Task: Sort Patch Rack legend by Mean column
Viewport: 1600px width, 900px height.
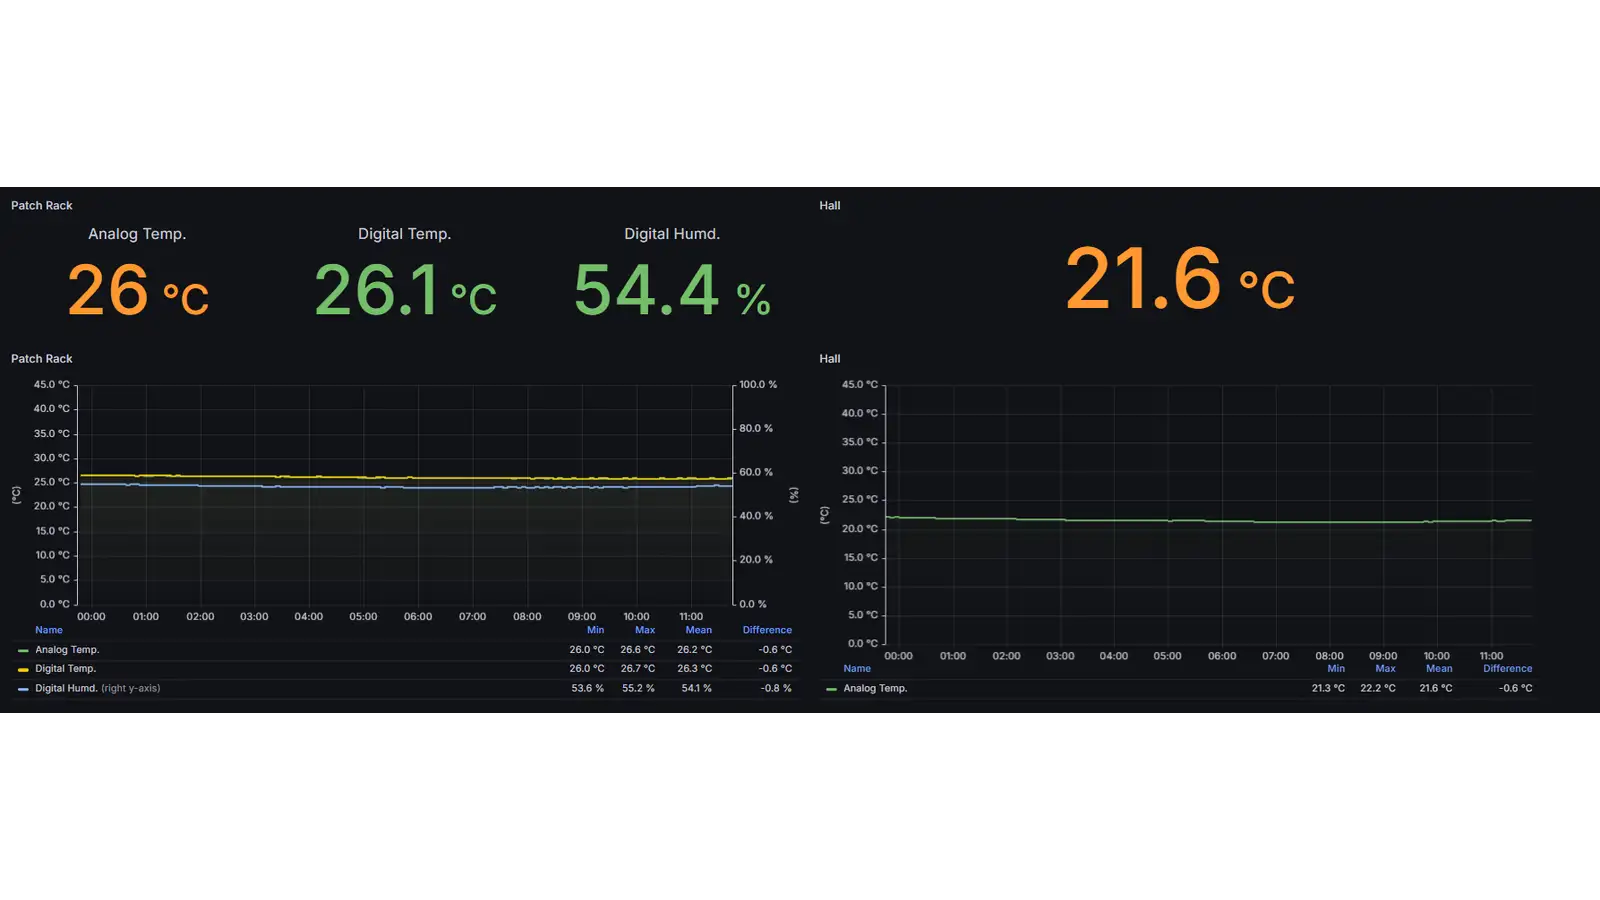Action: 698,630
